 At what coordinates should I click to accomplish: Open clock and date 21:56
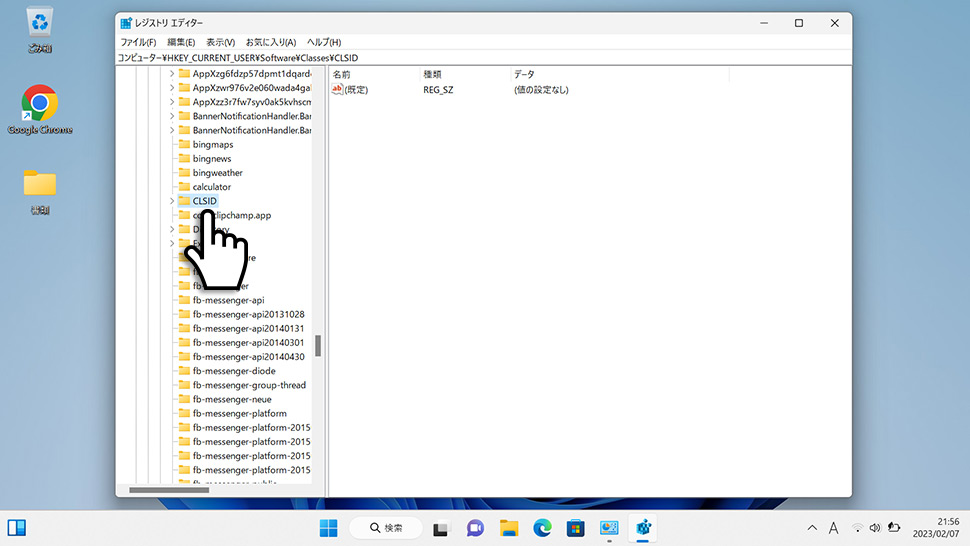pyautogui.click(x=935, y=527)
